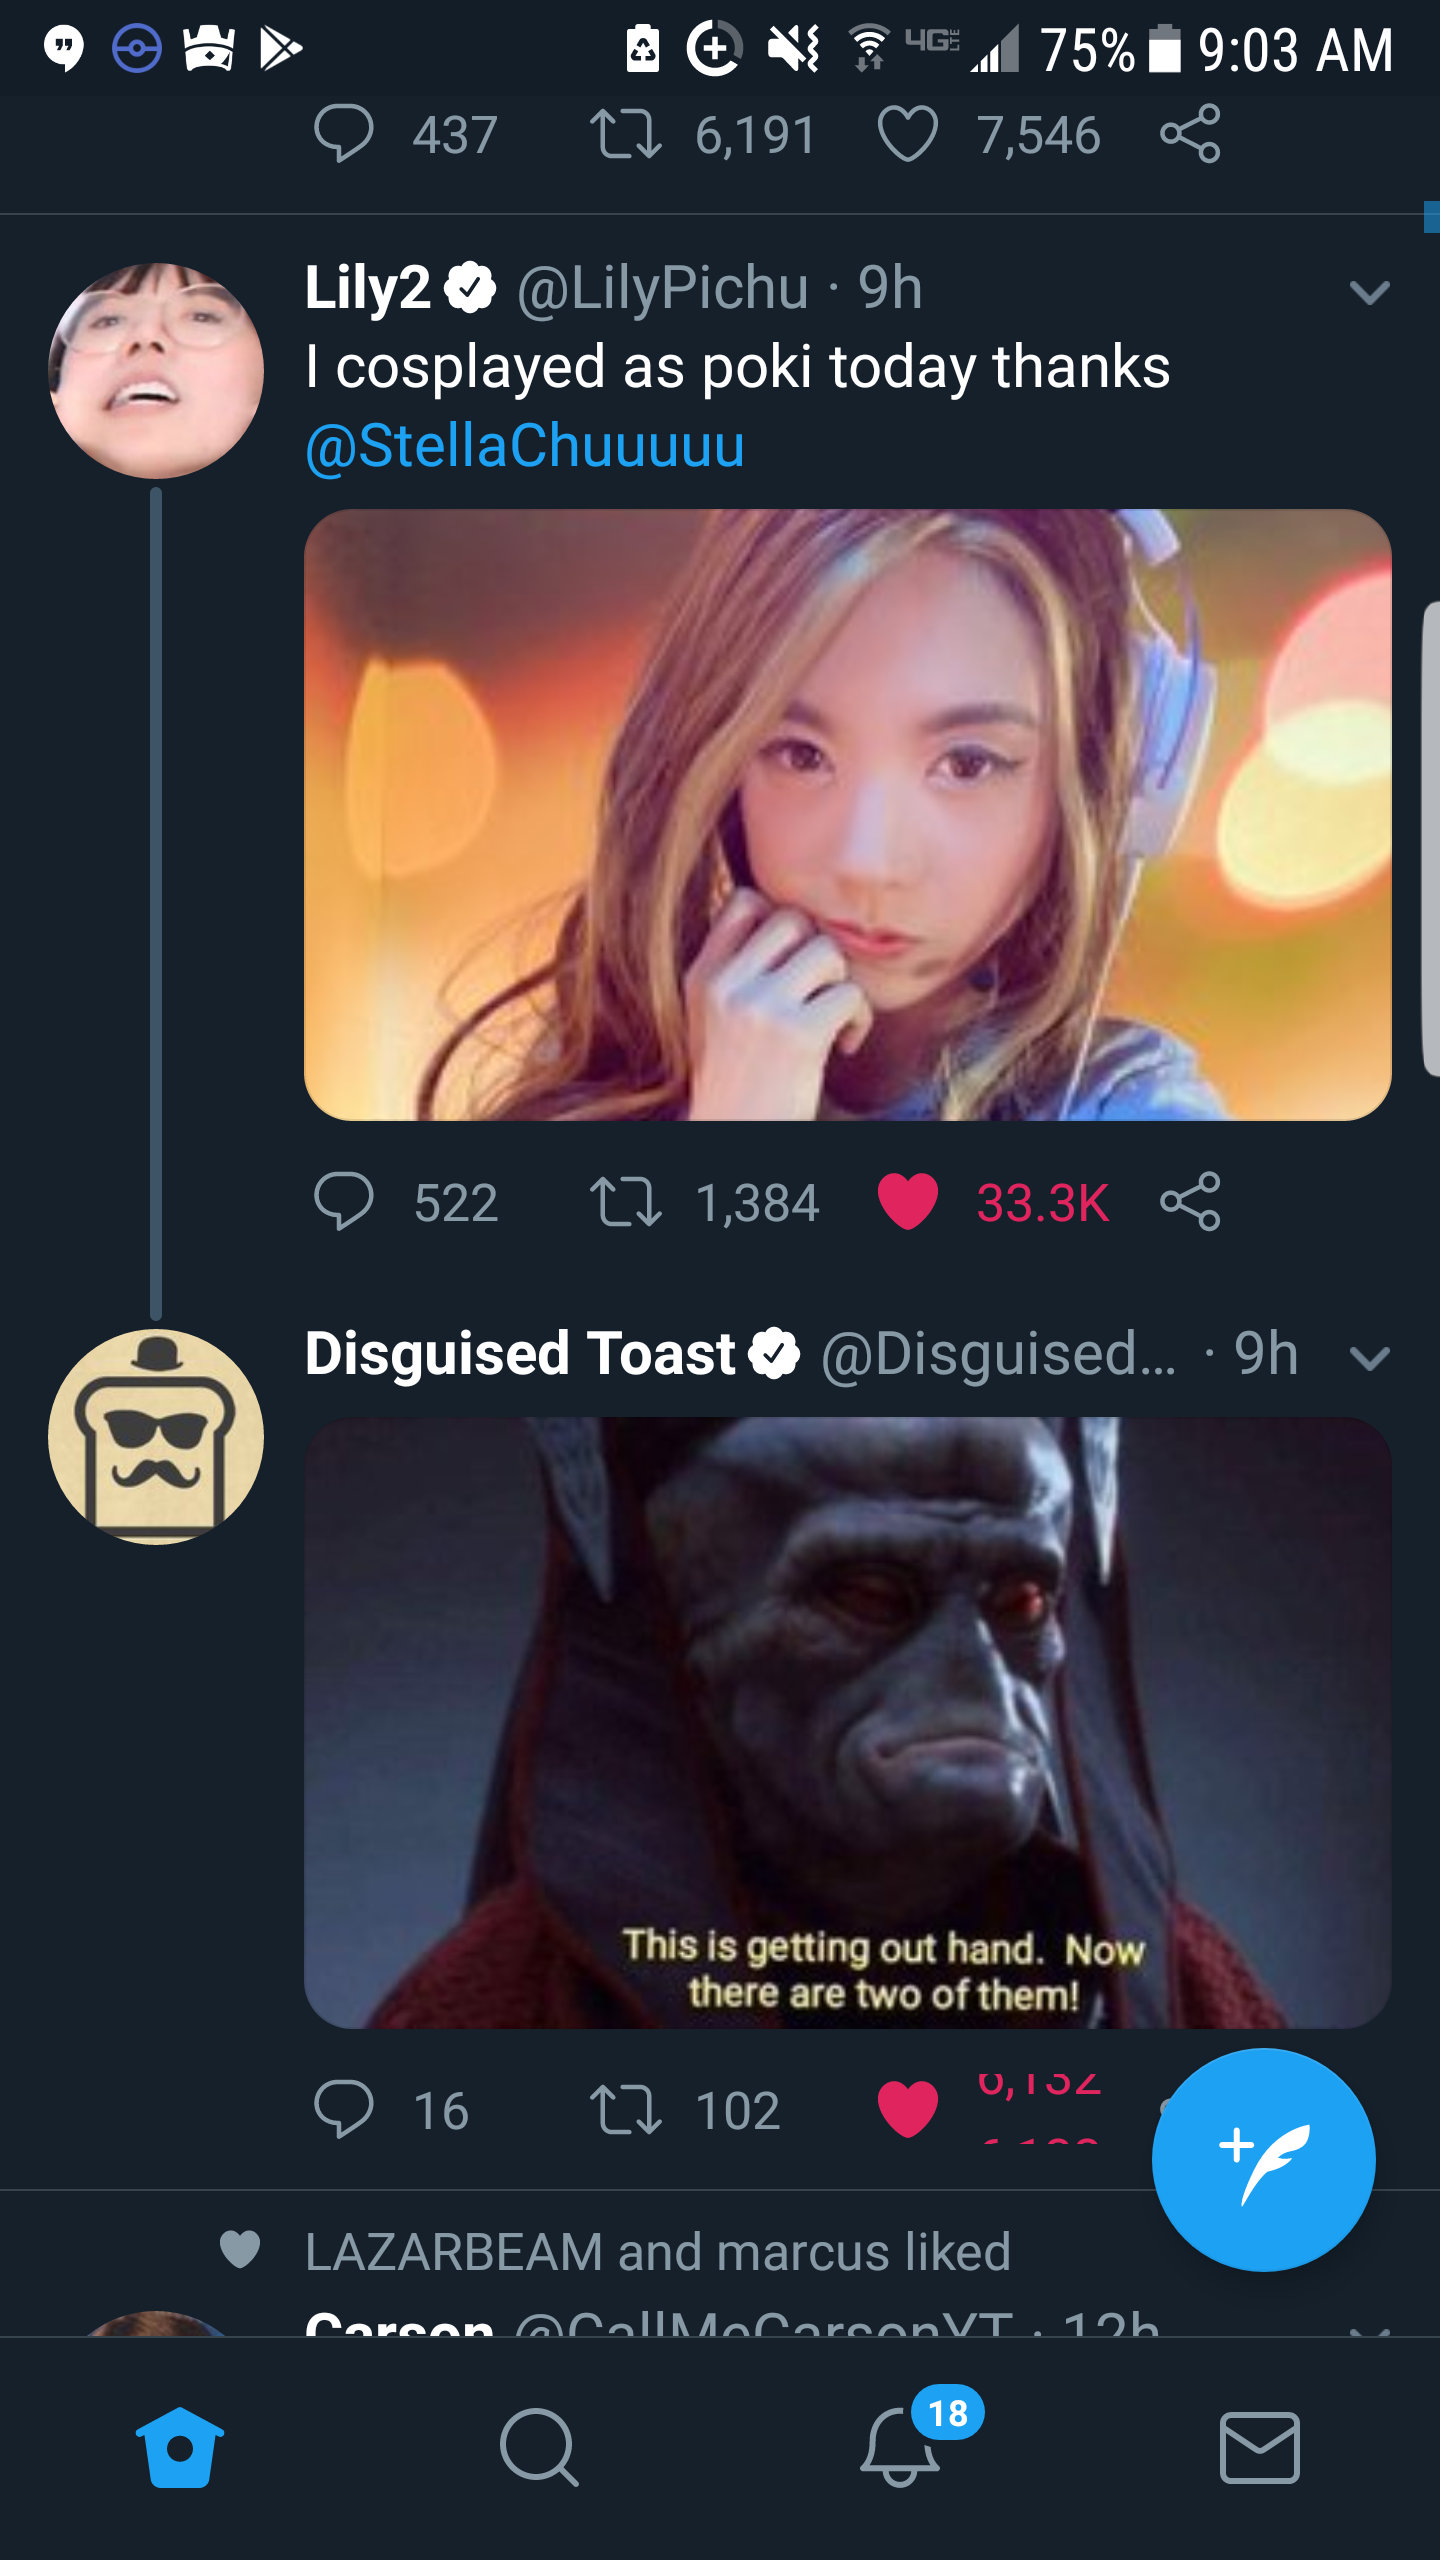Image resolution: width=1440 pixels, height=2560 pixels.
Task: Switch to the Search tab
Action: (x=539, y=2447)
